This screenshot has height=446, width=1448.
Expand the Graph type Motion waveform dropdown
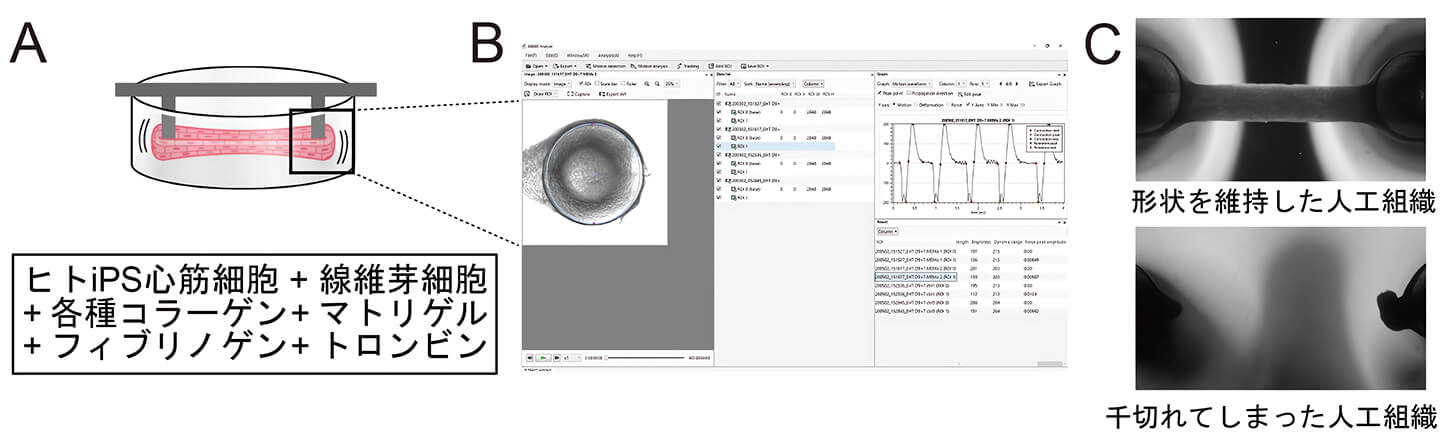tap(913, 84)
